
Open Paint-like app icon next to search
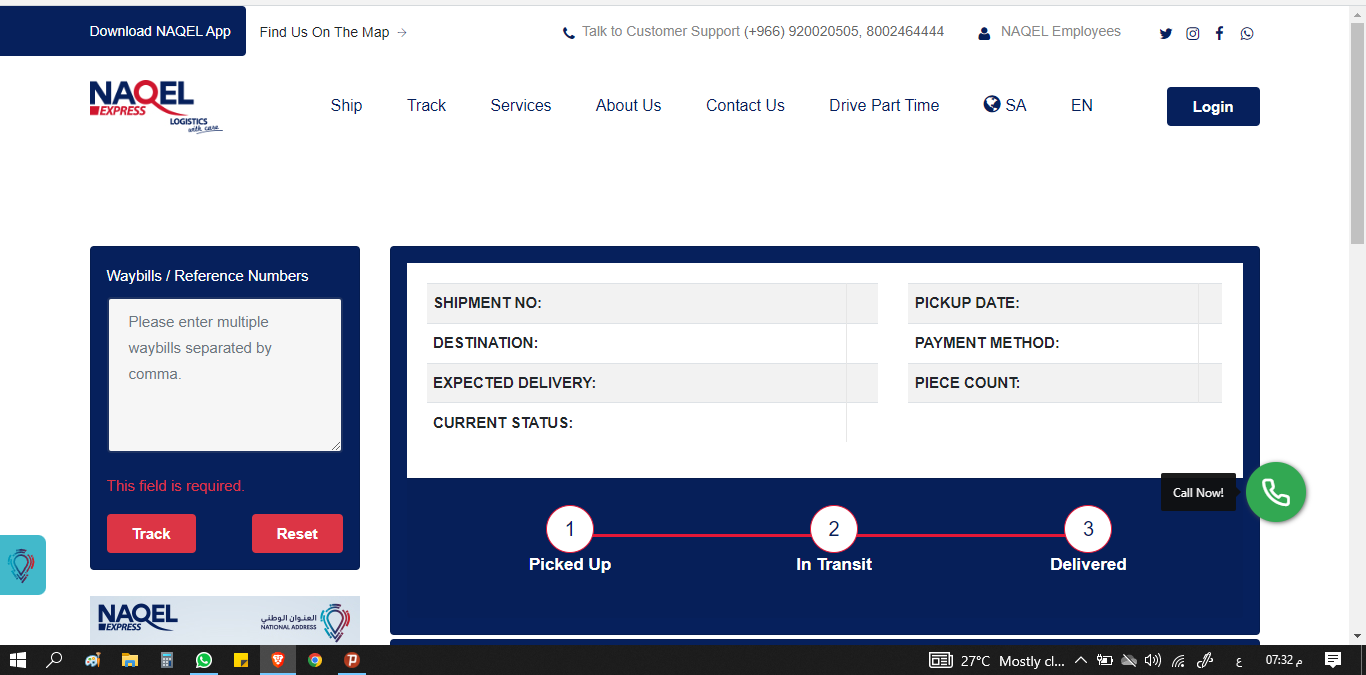pos(92,660)
